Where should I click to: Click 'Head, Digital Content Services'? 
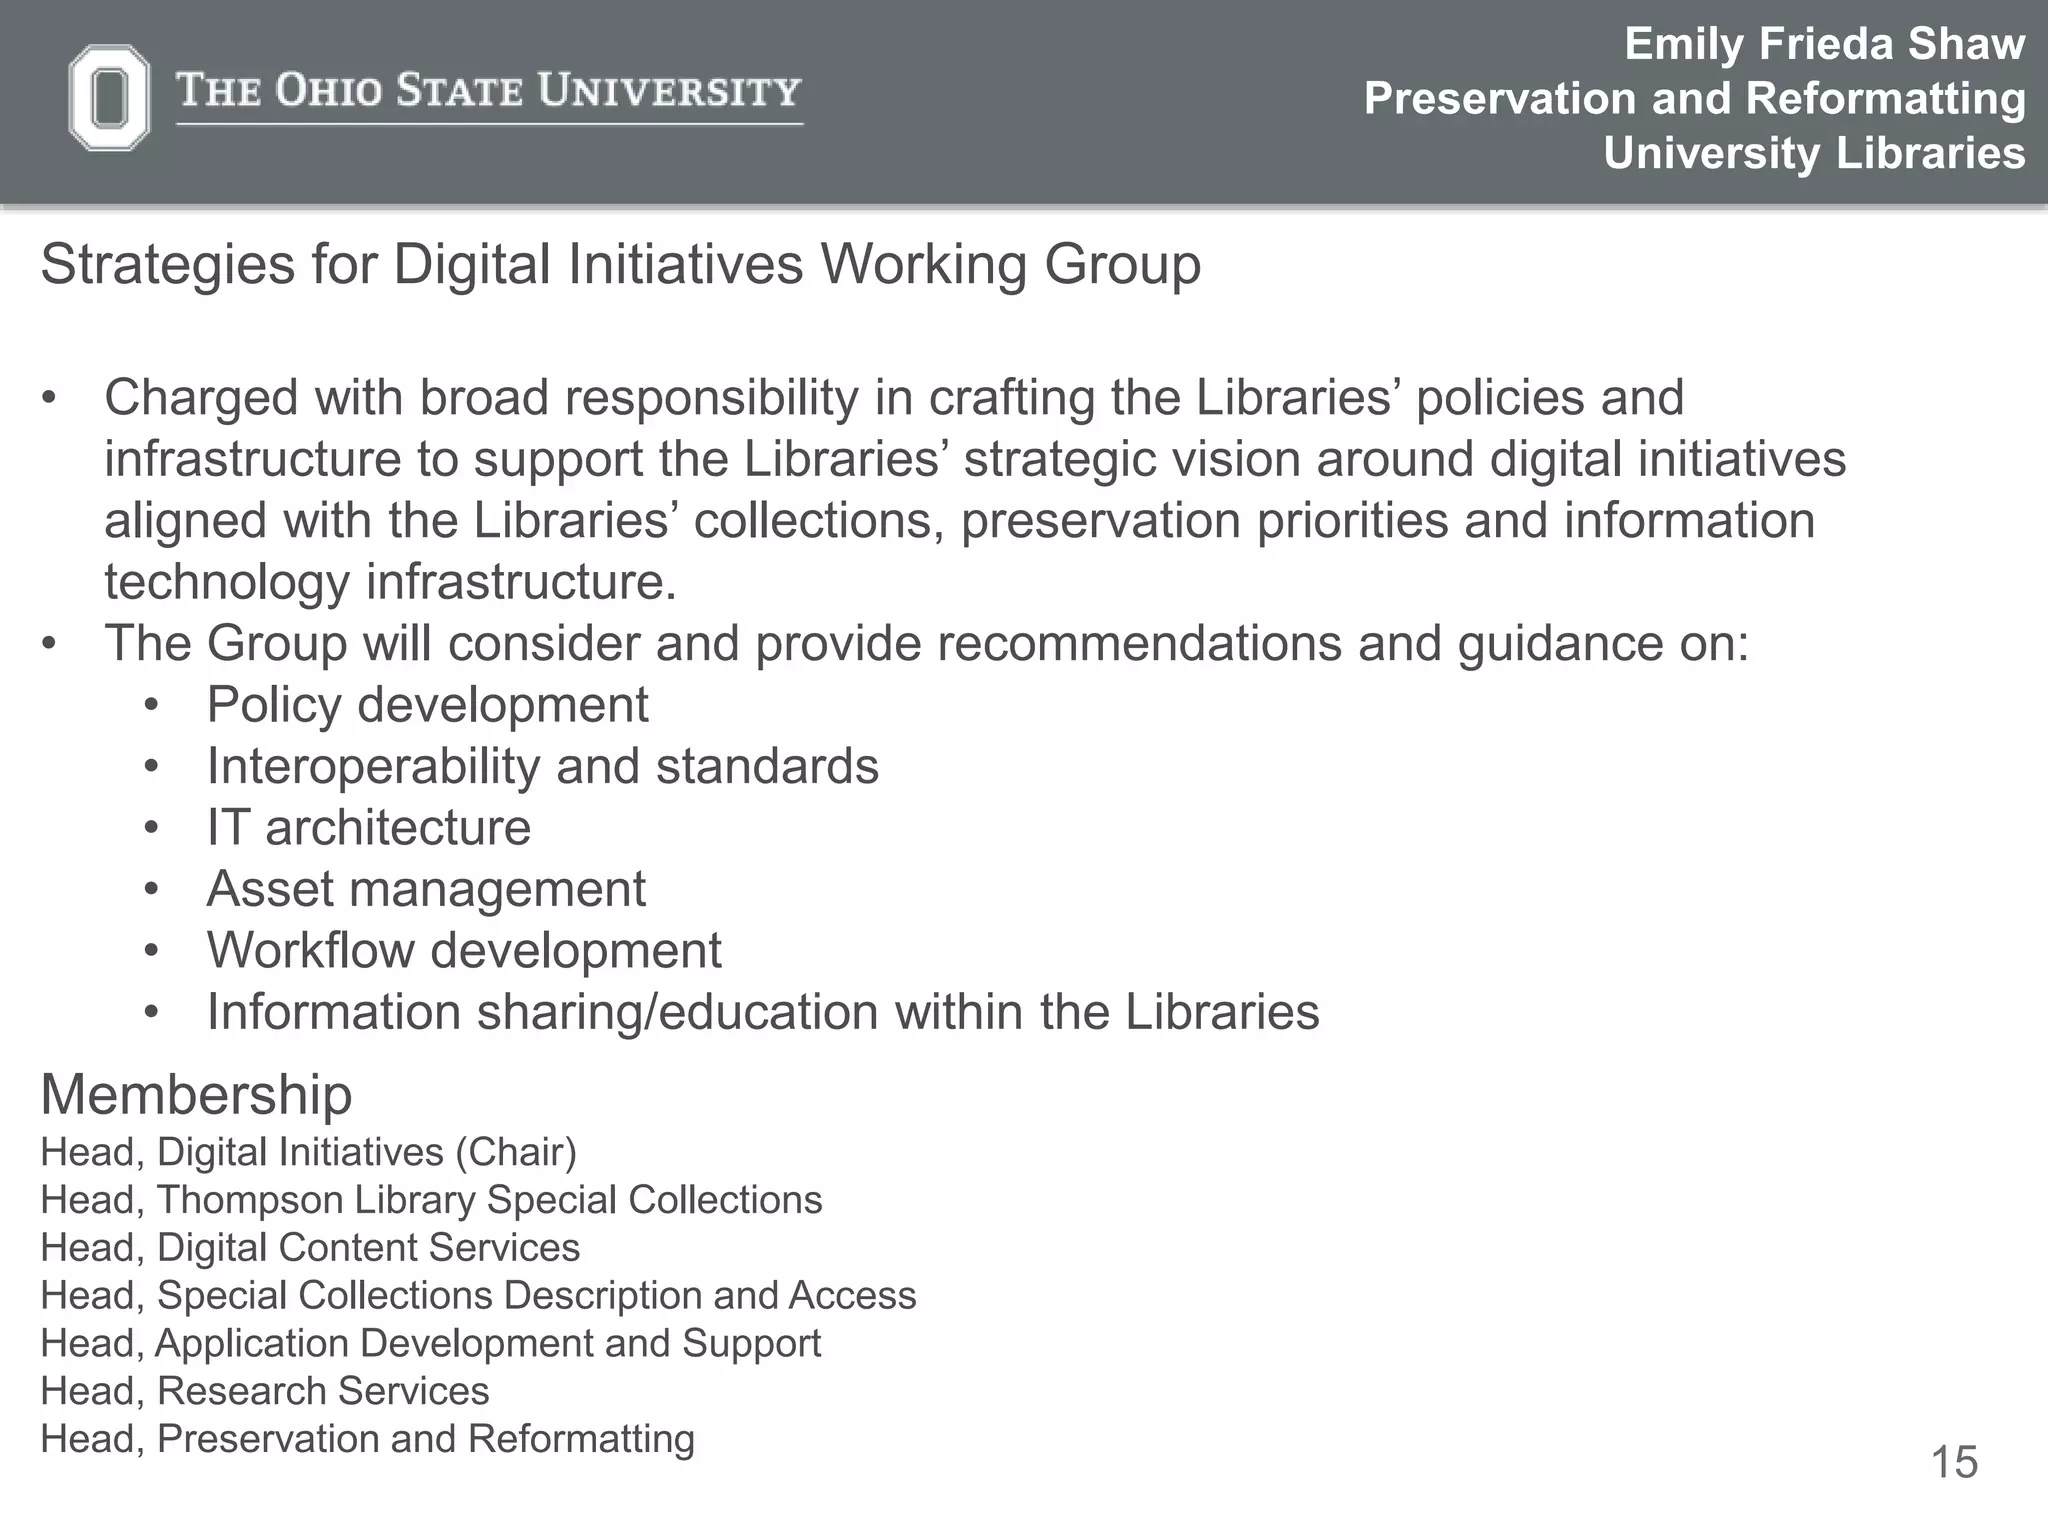(x=310, y=1248)
